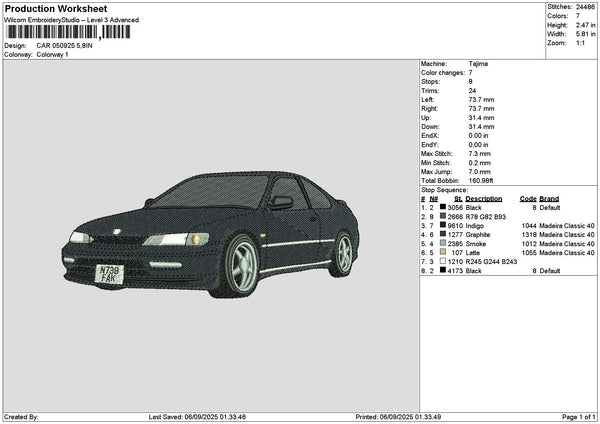The width and height of the screenshot is (600, 424).
Task: Click the black swatch for stop 8
Action: [443, 270]
